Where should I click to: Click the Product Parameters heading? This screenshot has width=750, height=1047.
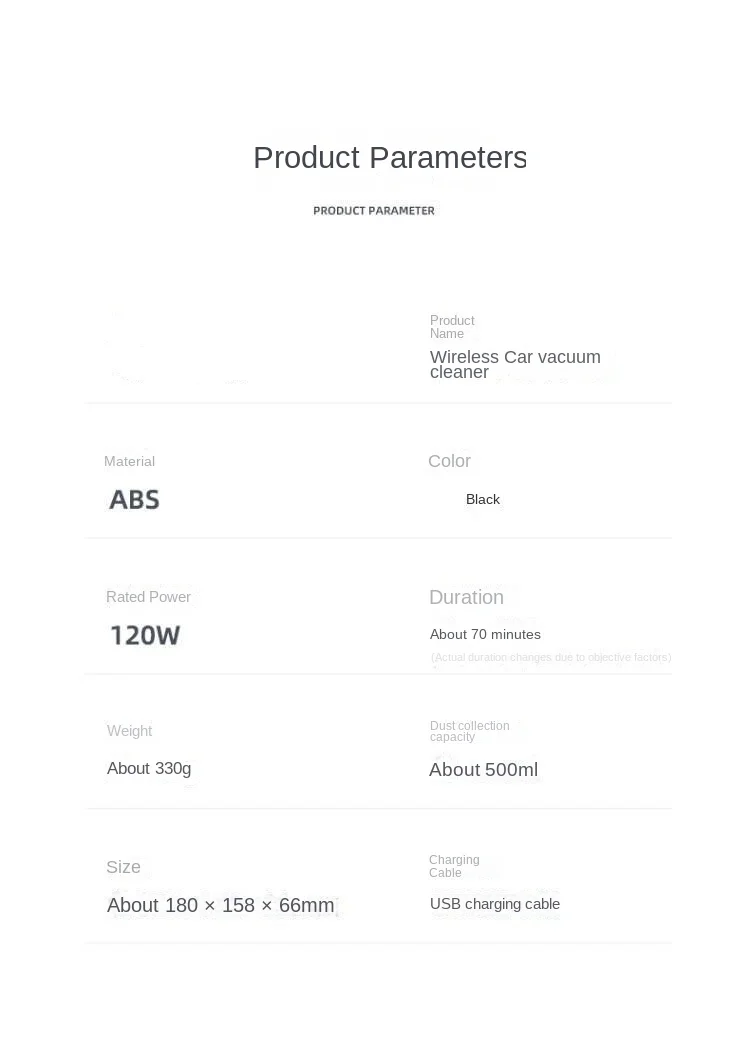[x=389, y=158]
